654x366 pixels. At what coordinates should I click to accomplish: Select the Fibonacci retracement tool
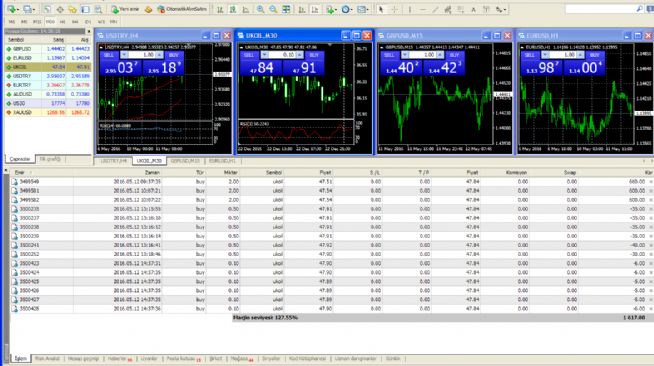(460, 9)
